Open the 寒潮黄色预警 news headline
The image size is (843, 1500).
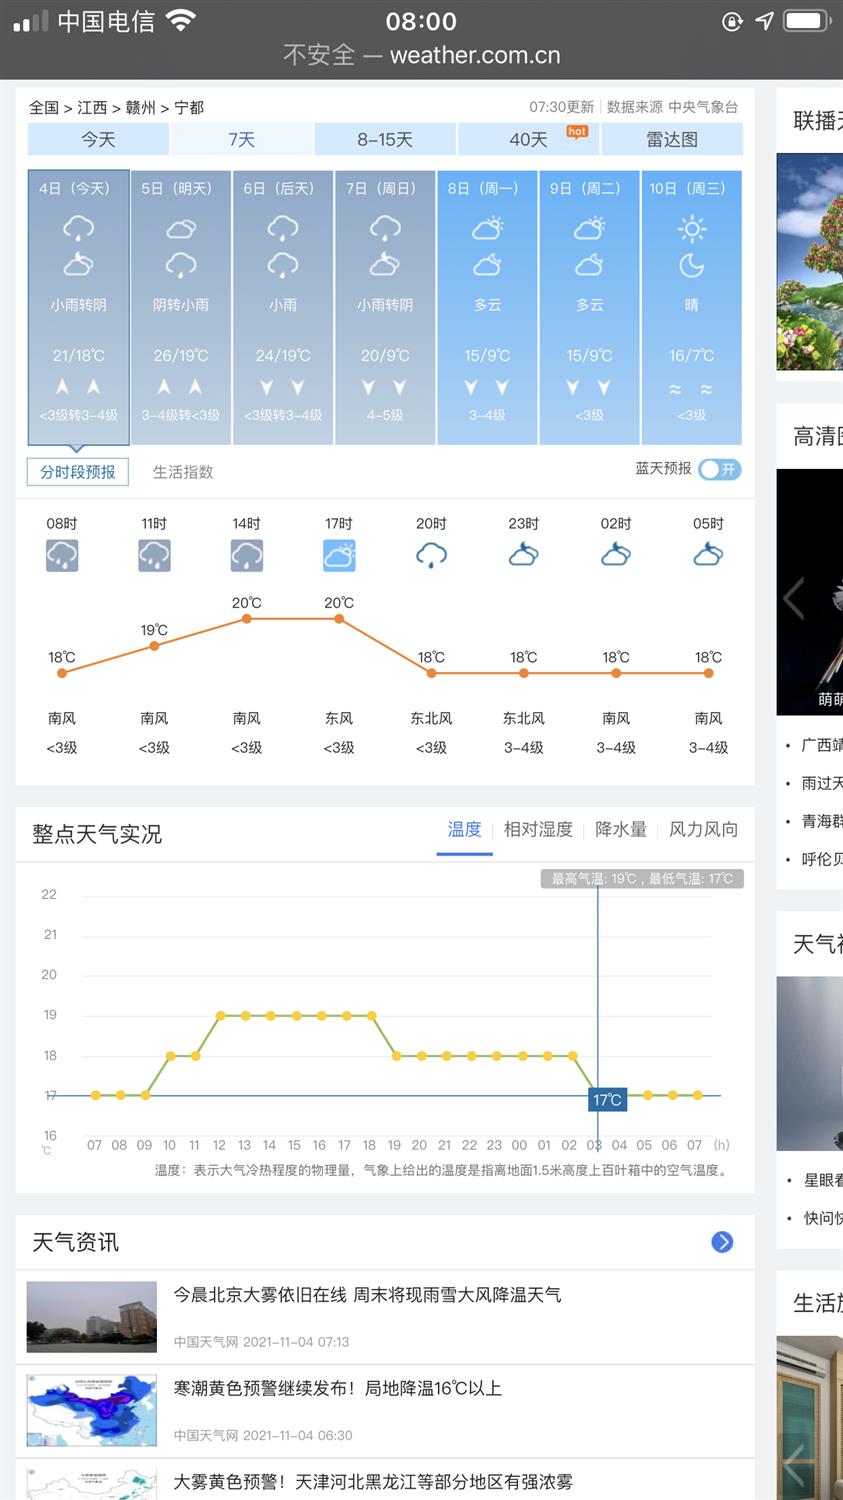click(x=337, y=1388)
